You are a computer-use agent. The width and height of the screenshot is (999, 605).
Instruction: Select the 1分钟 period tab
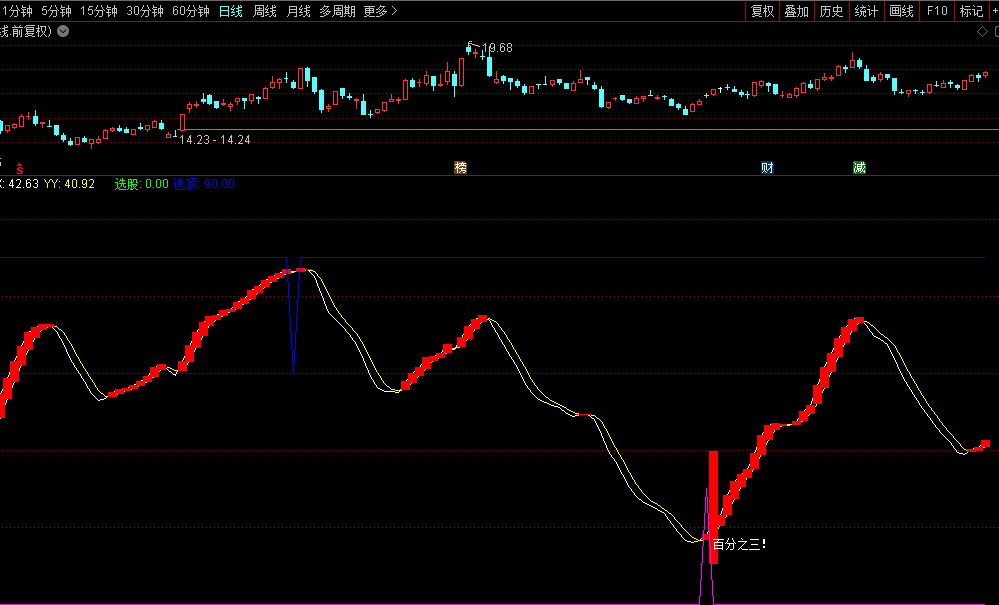pos(16,11)
